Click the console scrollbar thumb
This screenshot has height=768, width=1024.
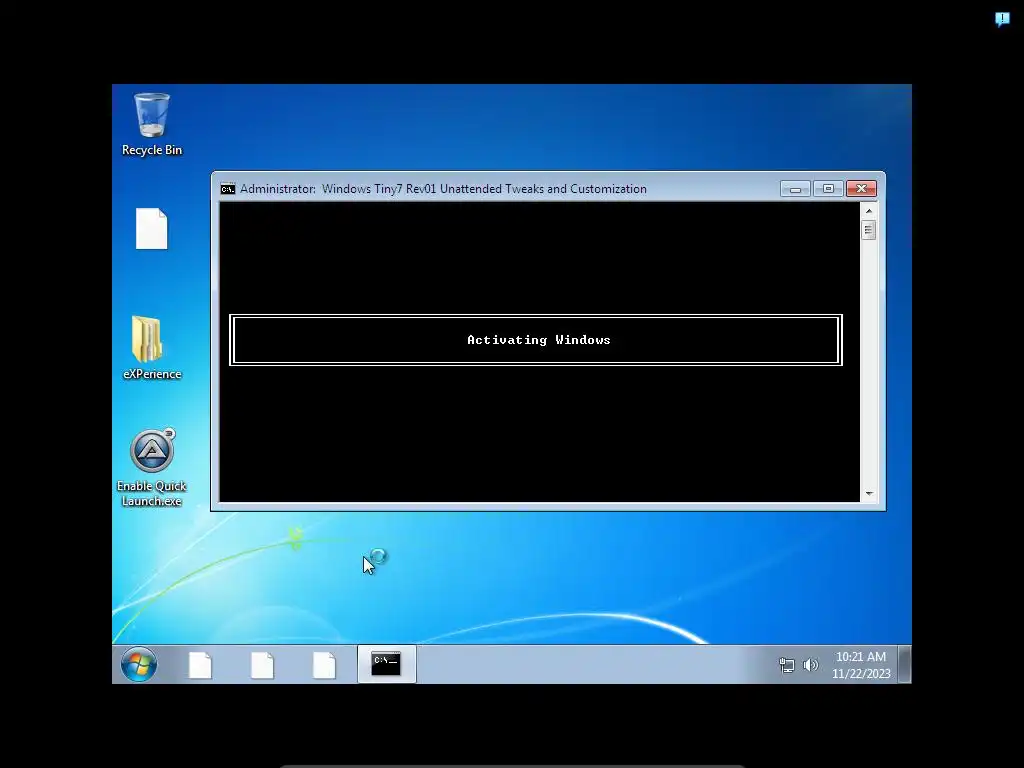click(x=869, y=230)
